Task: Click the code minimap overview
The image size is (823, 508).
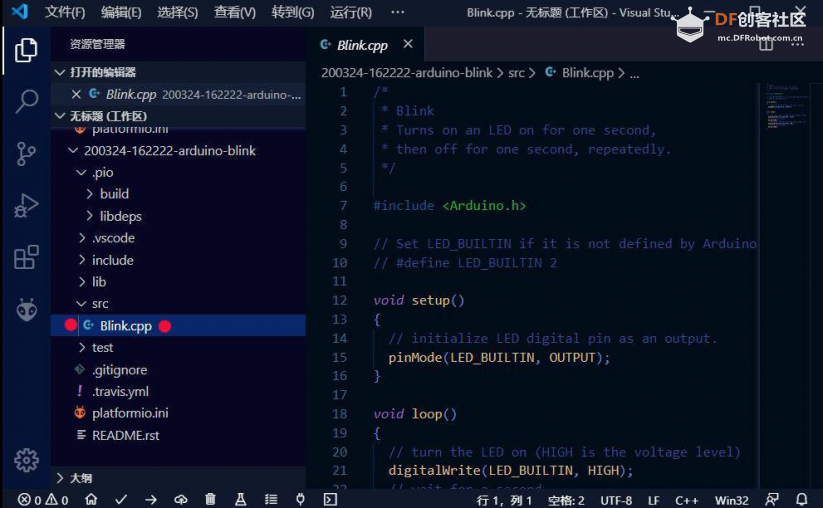Action: pos(787,105)
